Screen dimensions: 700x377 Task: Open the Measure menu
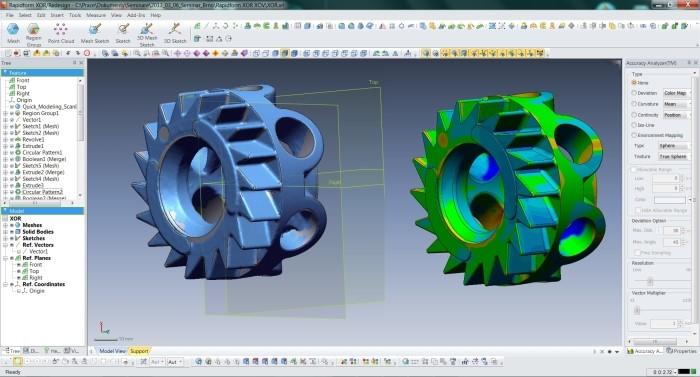coord(96,15)
